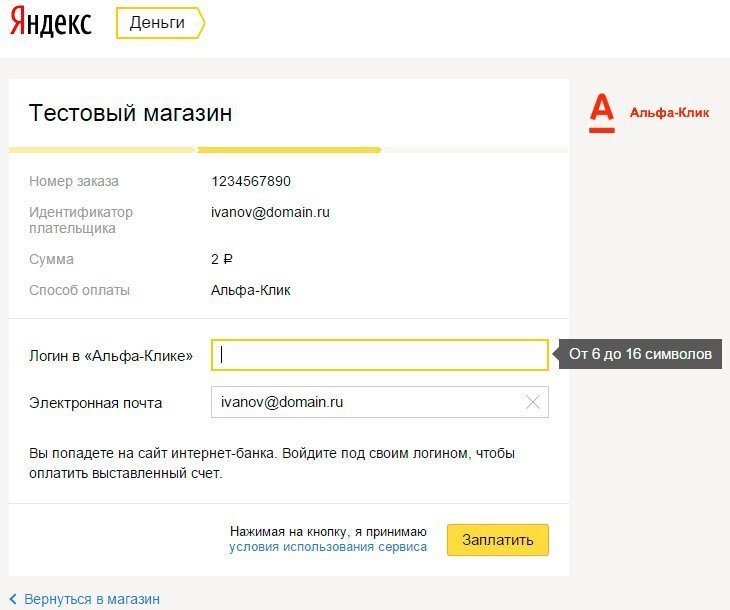The image size is (730, 610).
Task: Click the Способ оплаты label
Action: coord(79,290)
